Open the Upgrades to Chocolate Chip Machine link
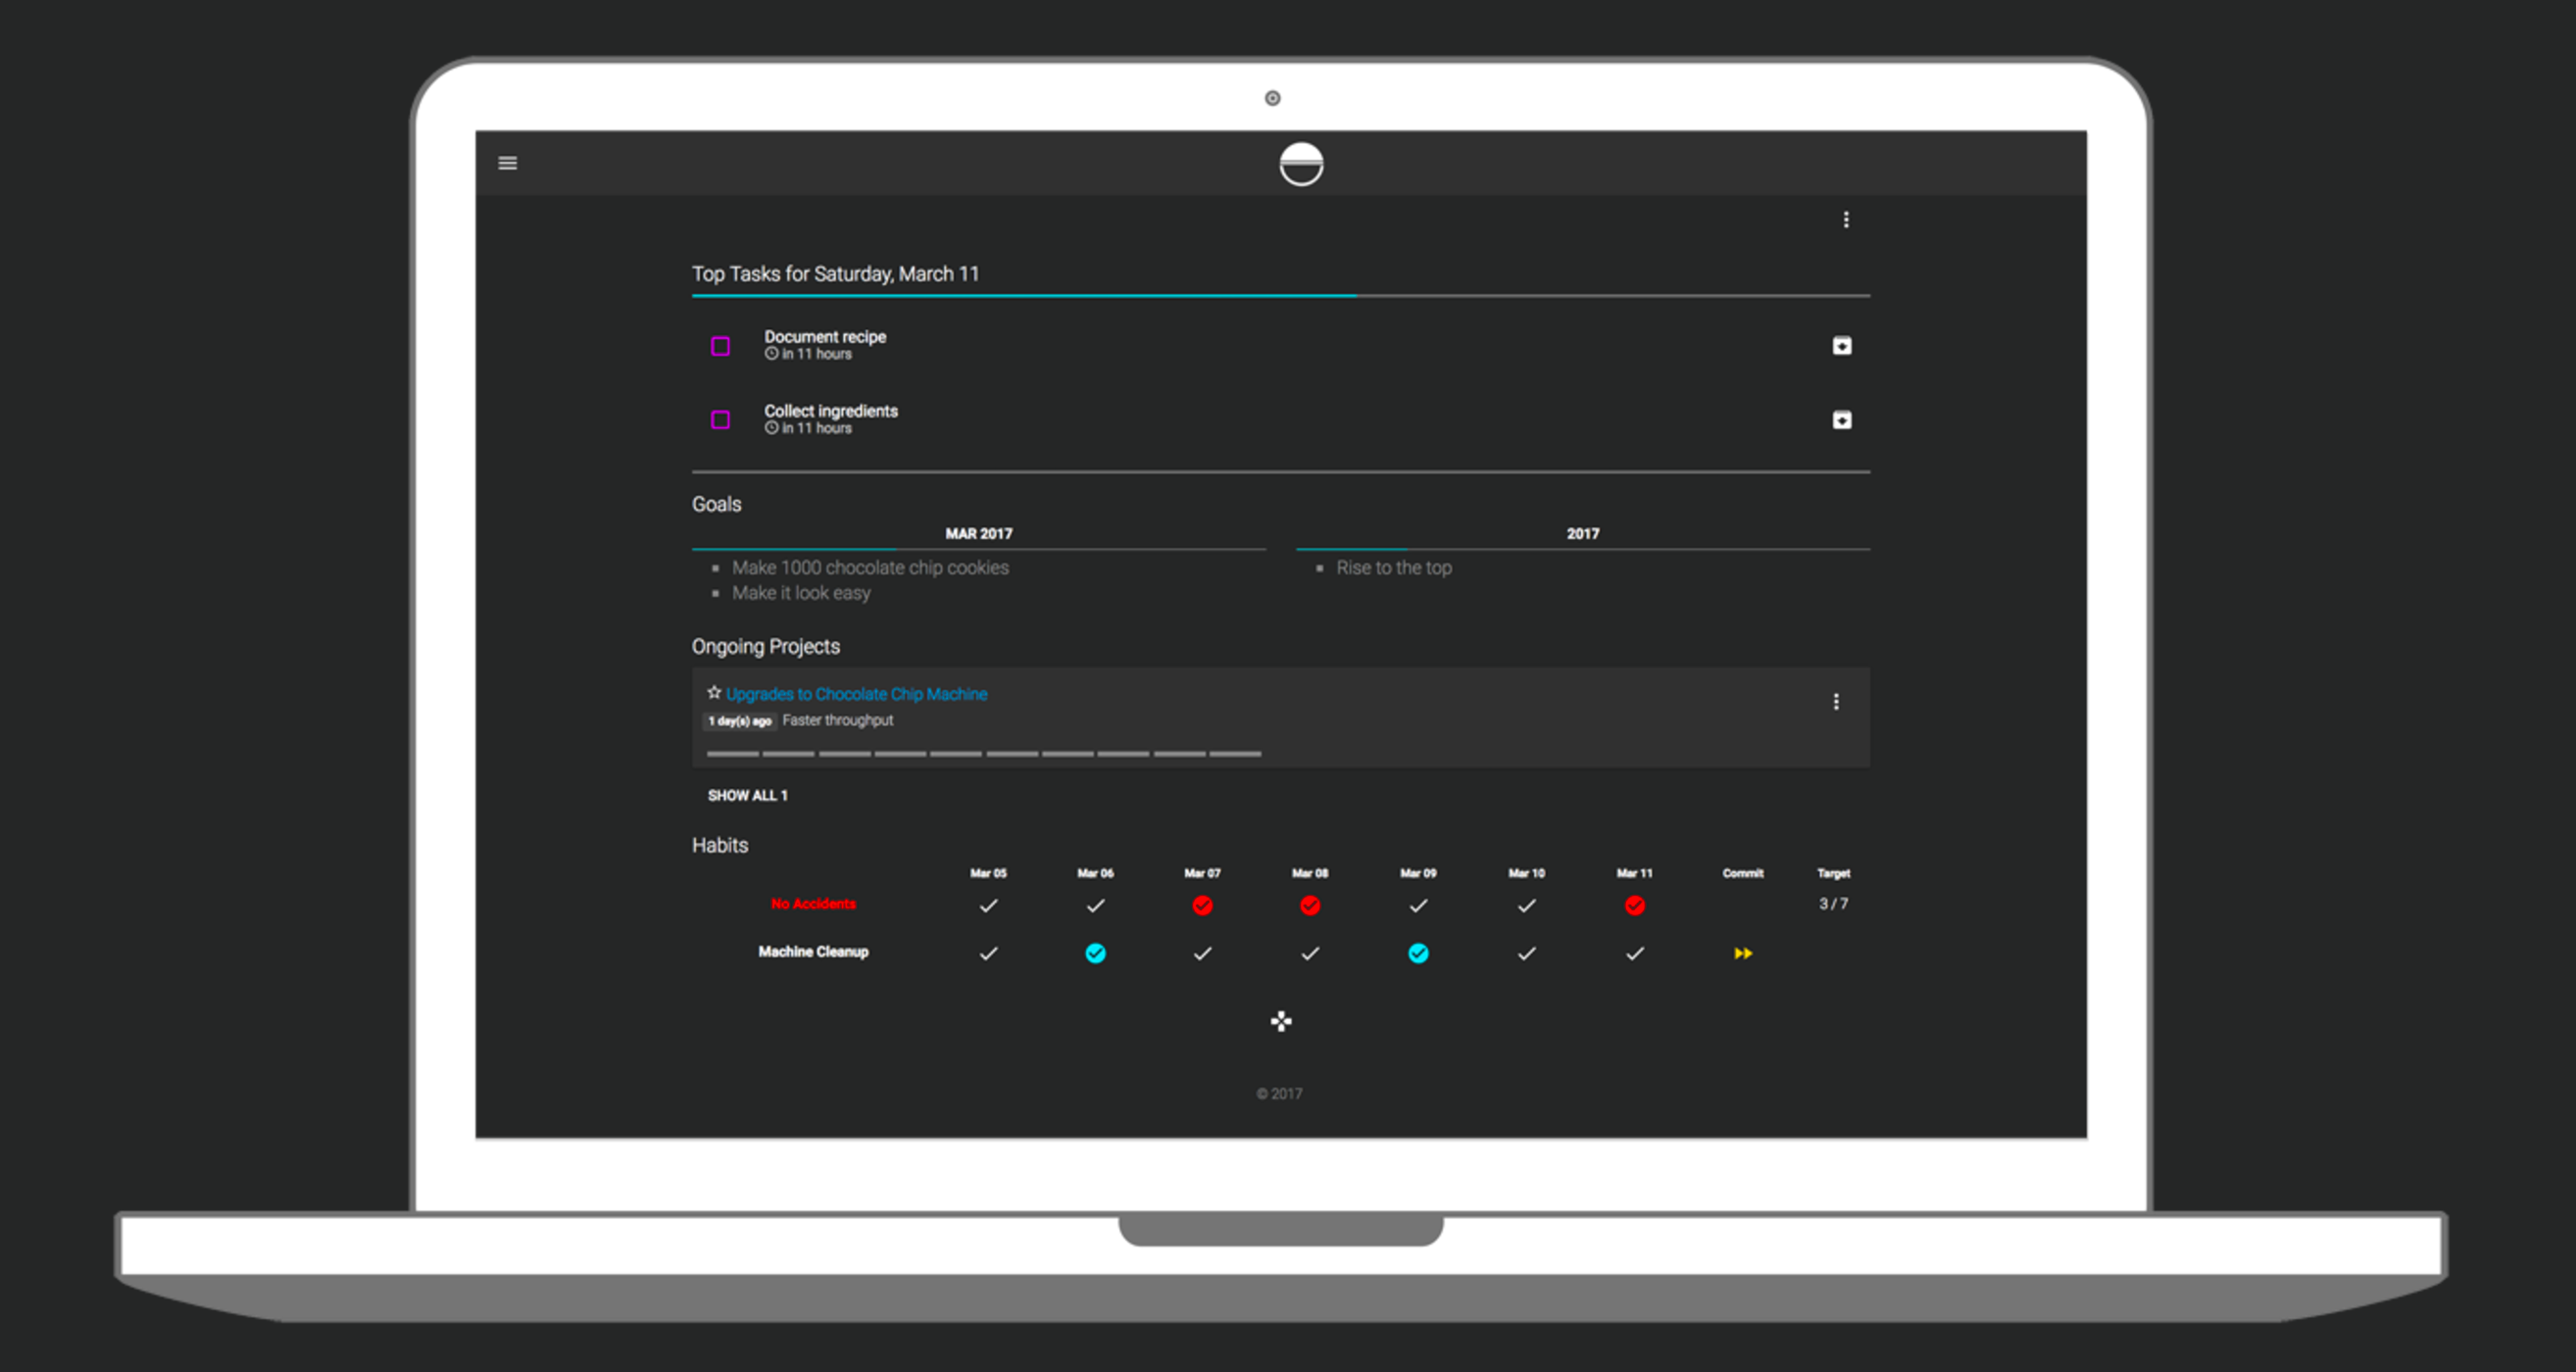Image resolution: width=2576 pixels, height=1372 pixels. coord(856,694)
